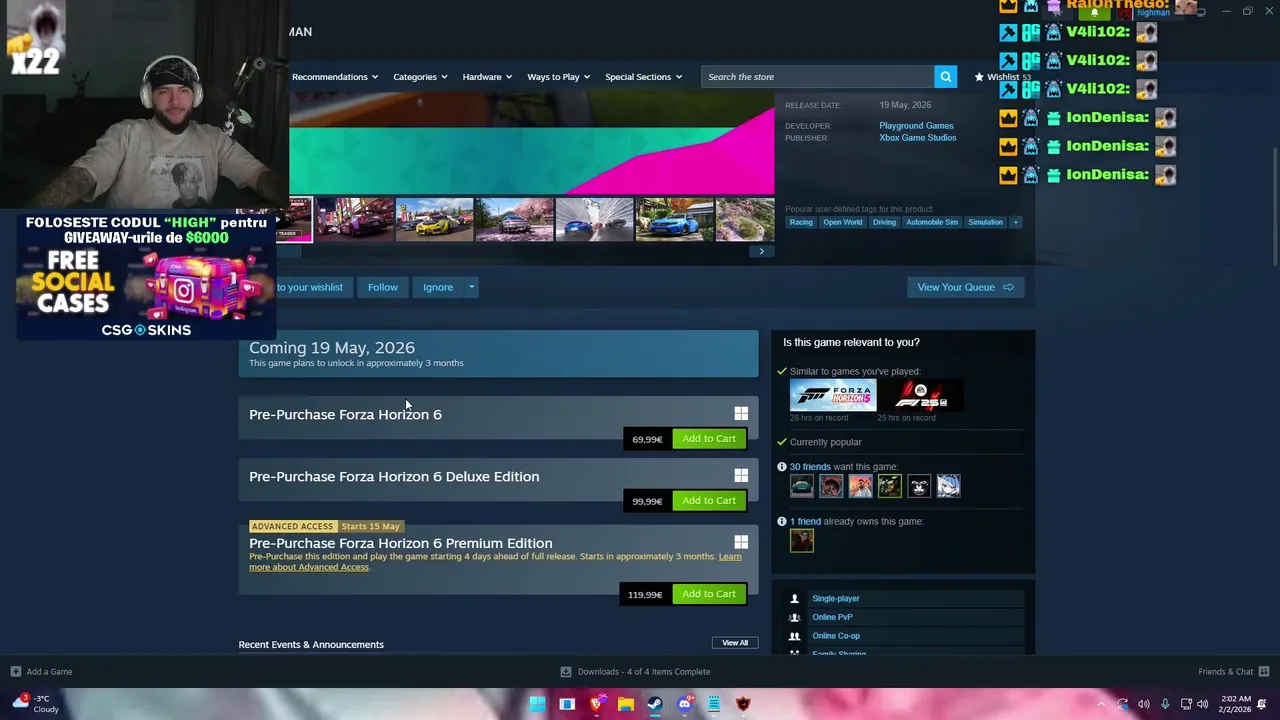Image resolution: width=1280 pixels, height=720 pixels.
Task: Open the Friends & Chat icon
Action: coord(1264,672)
